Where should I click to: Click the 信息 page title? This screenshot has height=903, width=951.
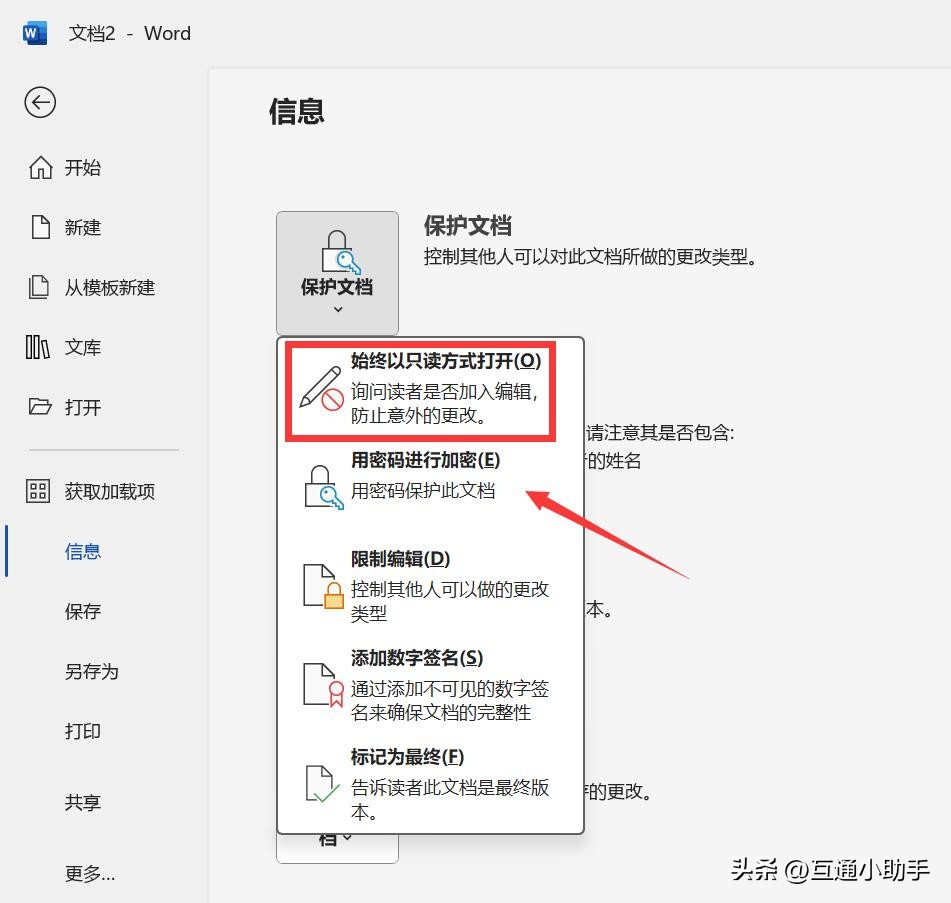tap(297, 112)
